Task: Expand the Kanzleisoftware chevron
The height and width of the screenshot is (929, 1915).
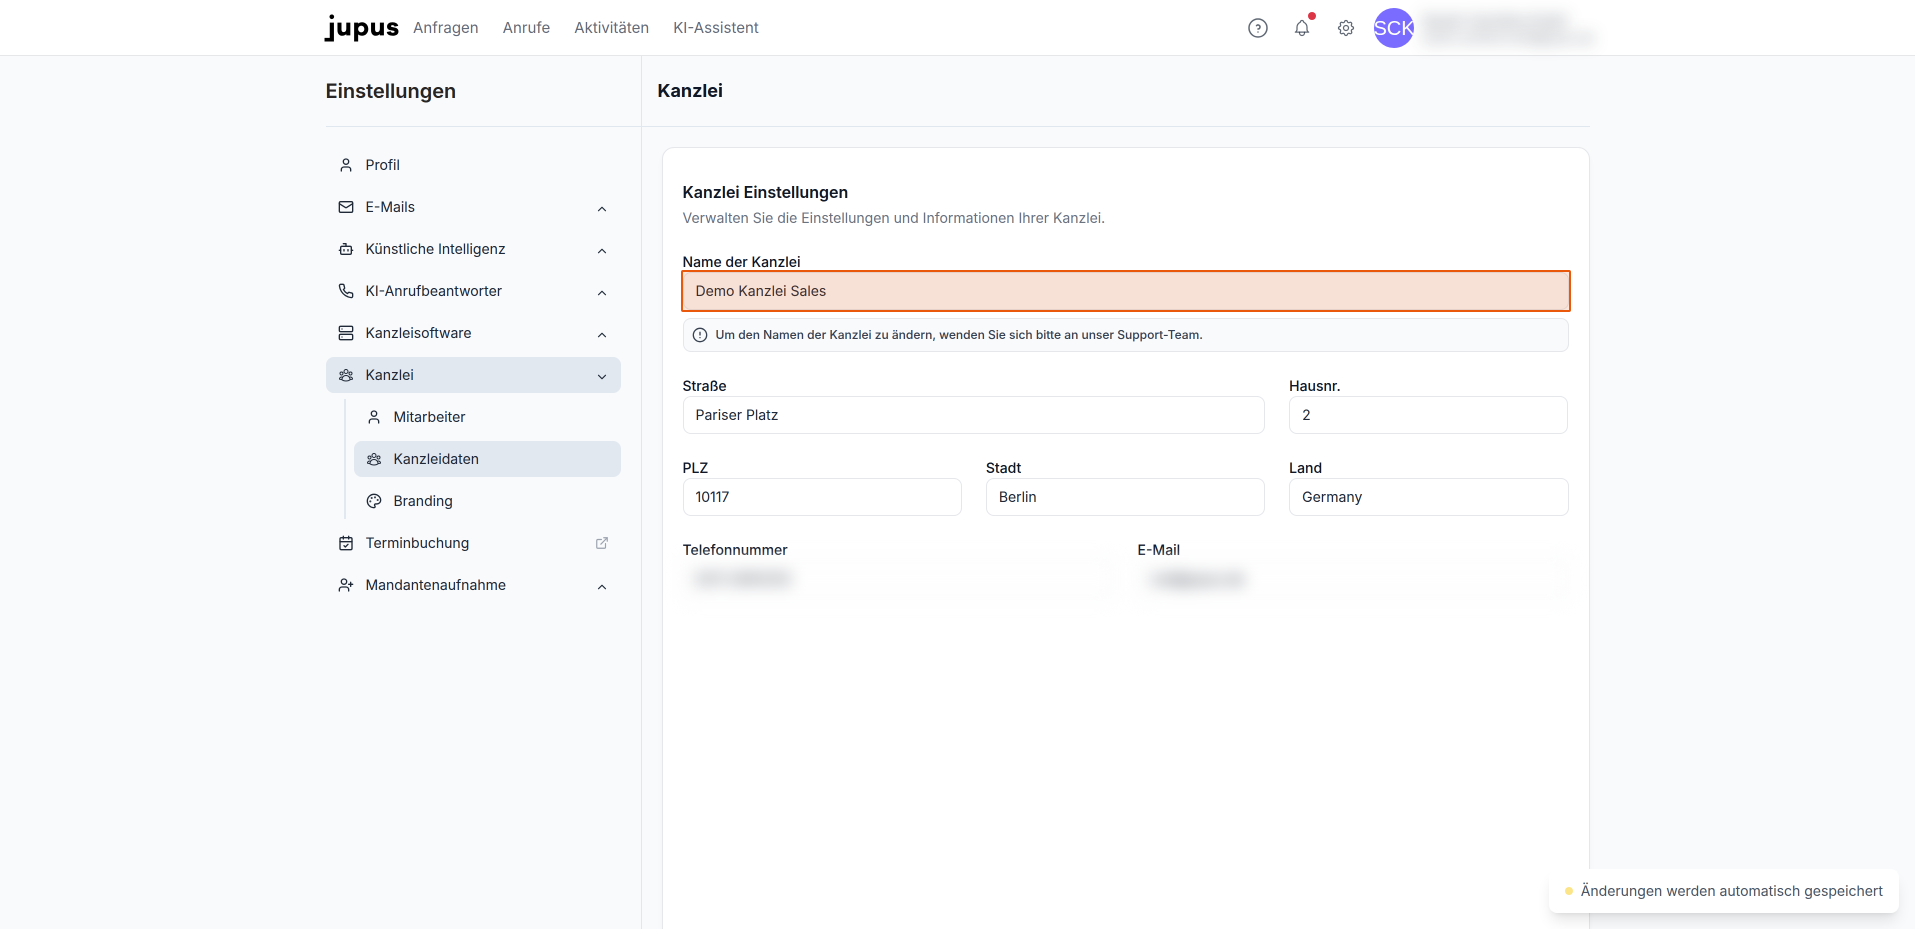Action: [x=602, y=334]
